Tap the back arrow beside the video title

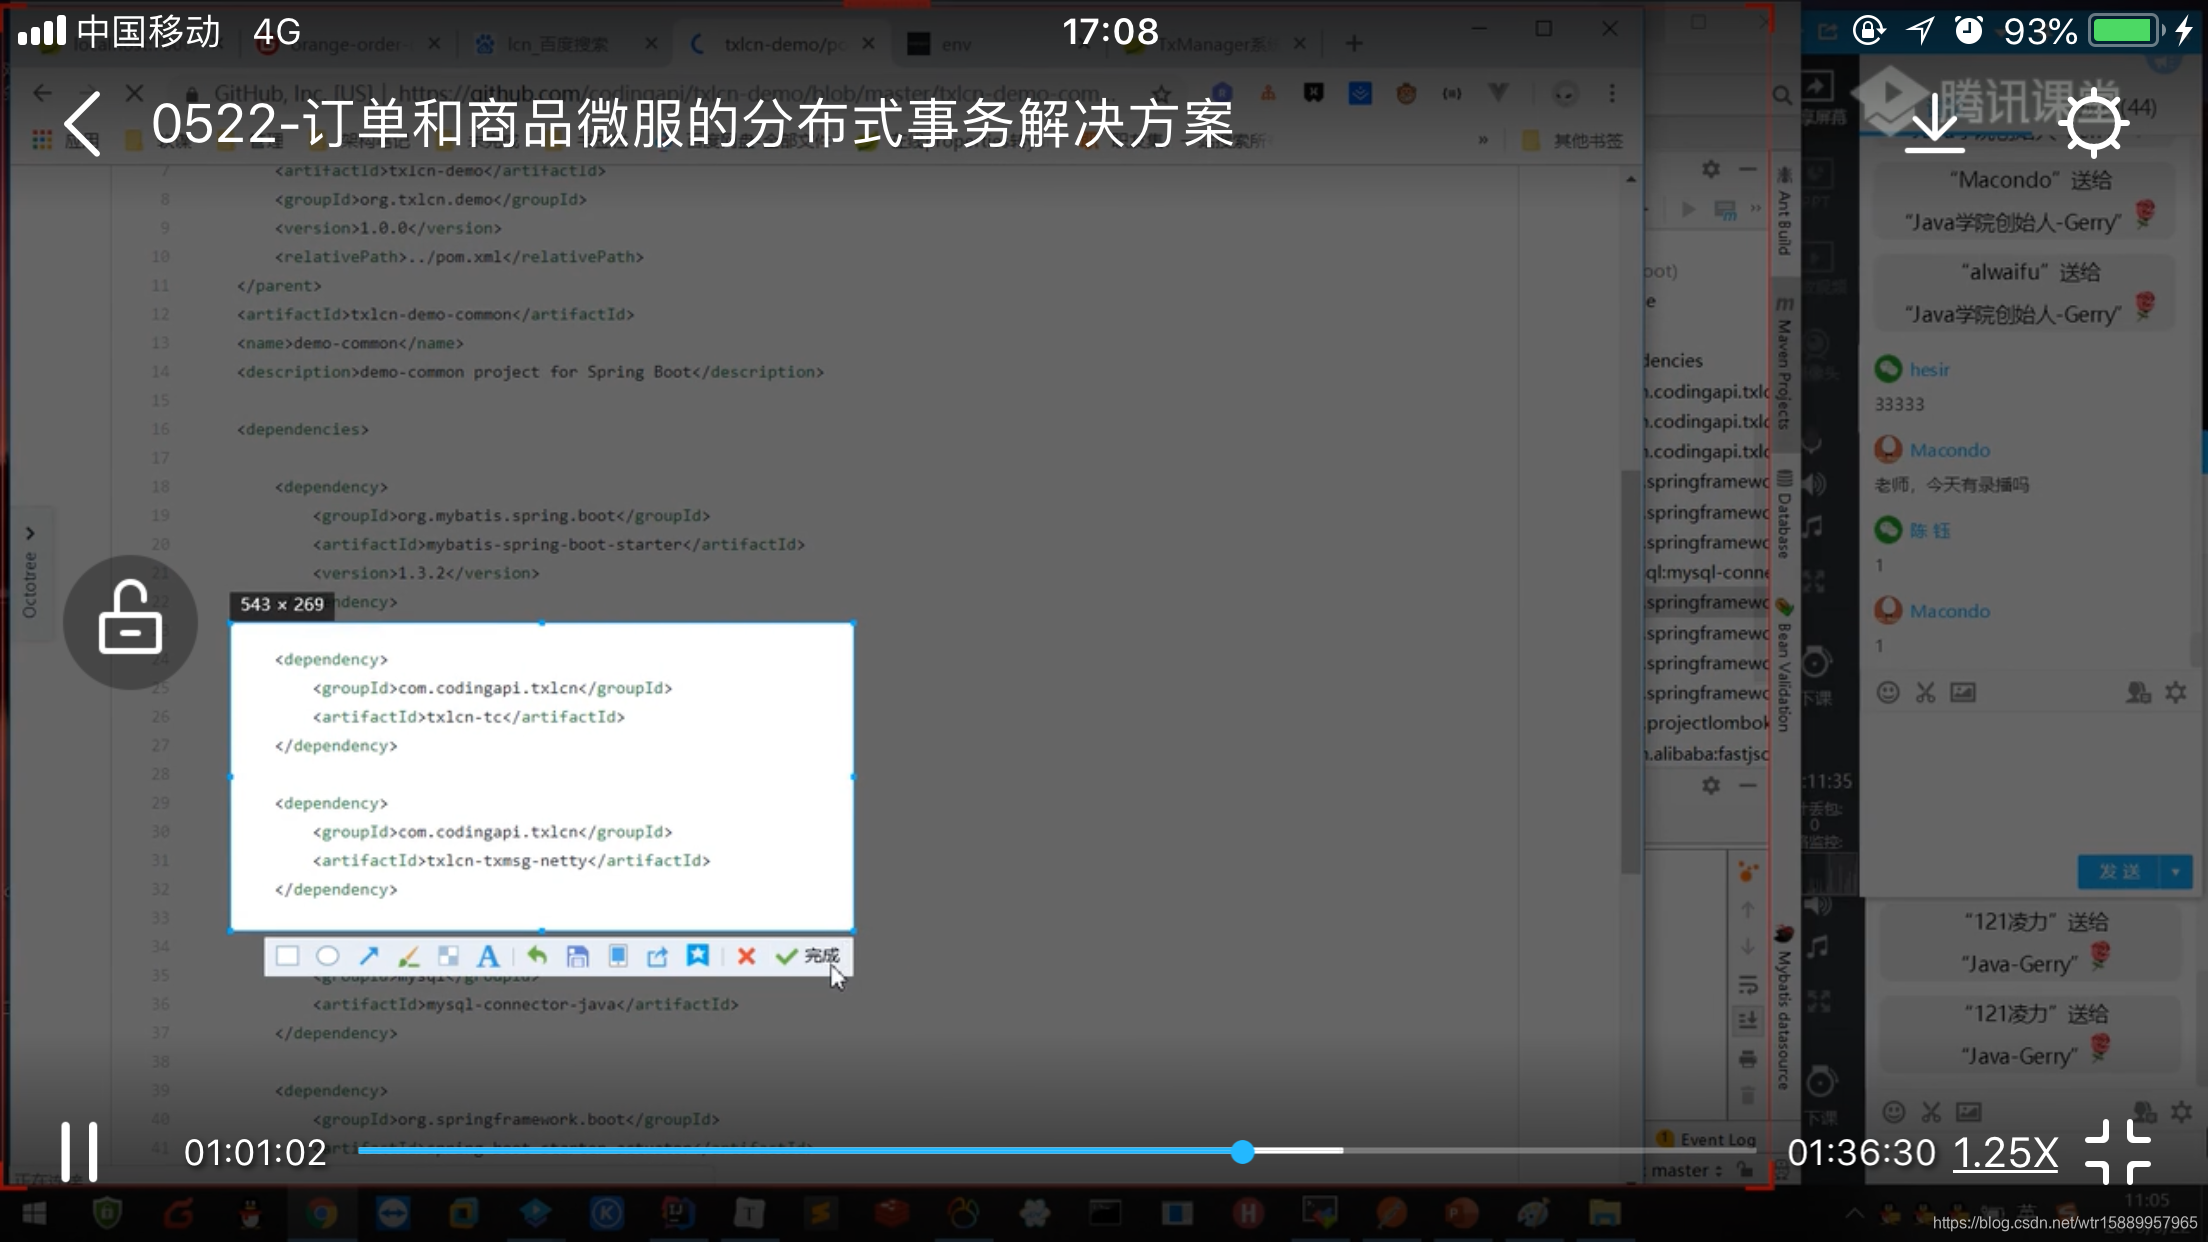point(82,124)
